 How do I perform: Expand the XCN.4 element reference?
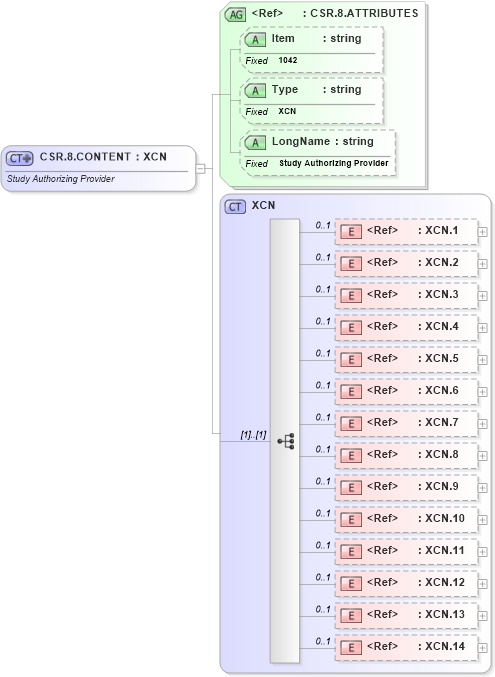tap(482, 328)
